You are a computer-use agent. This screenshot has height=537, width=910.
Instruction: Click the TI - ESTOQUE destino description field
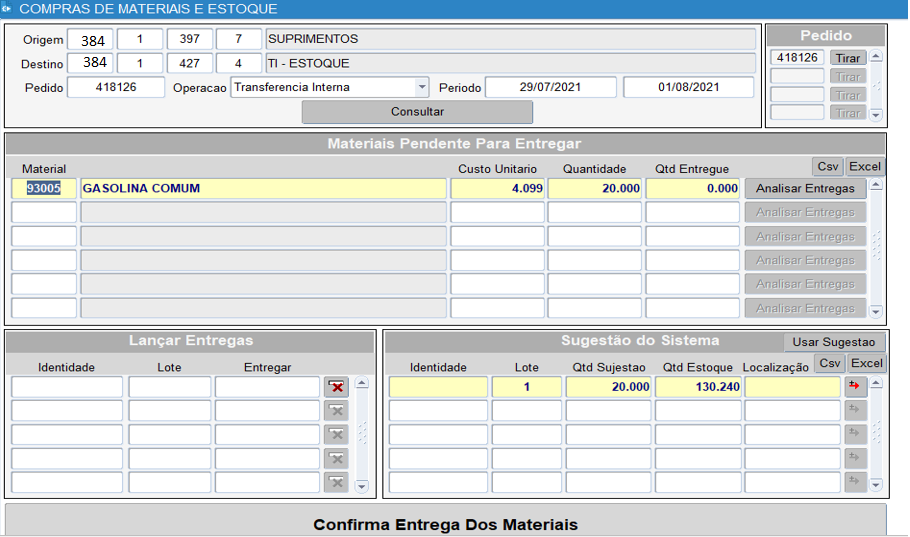(x=511, y=63)
